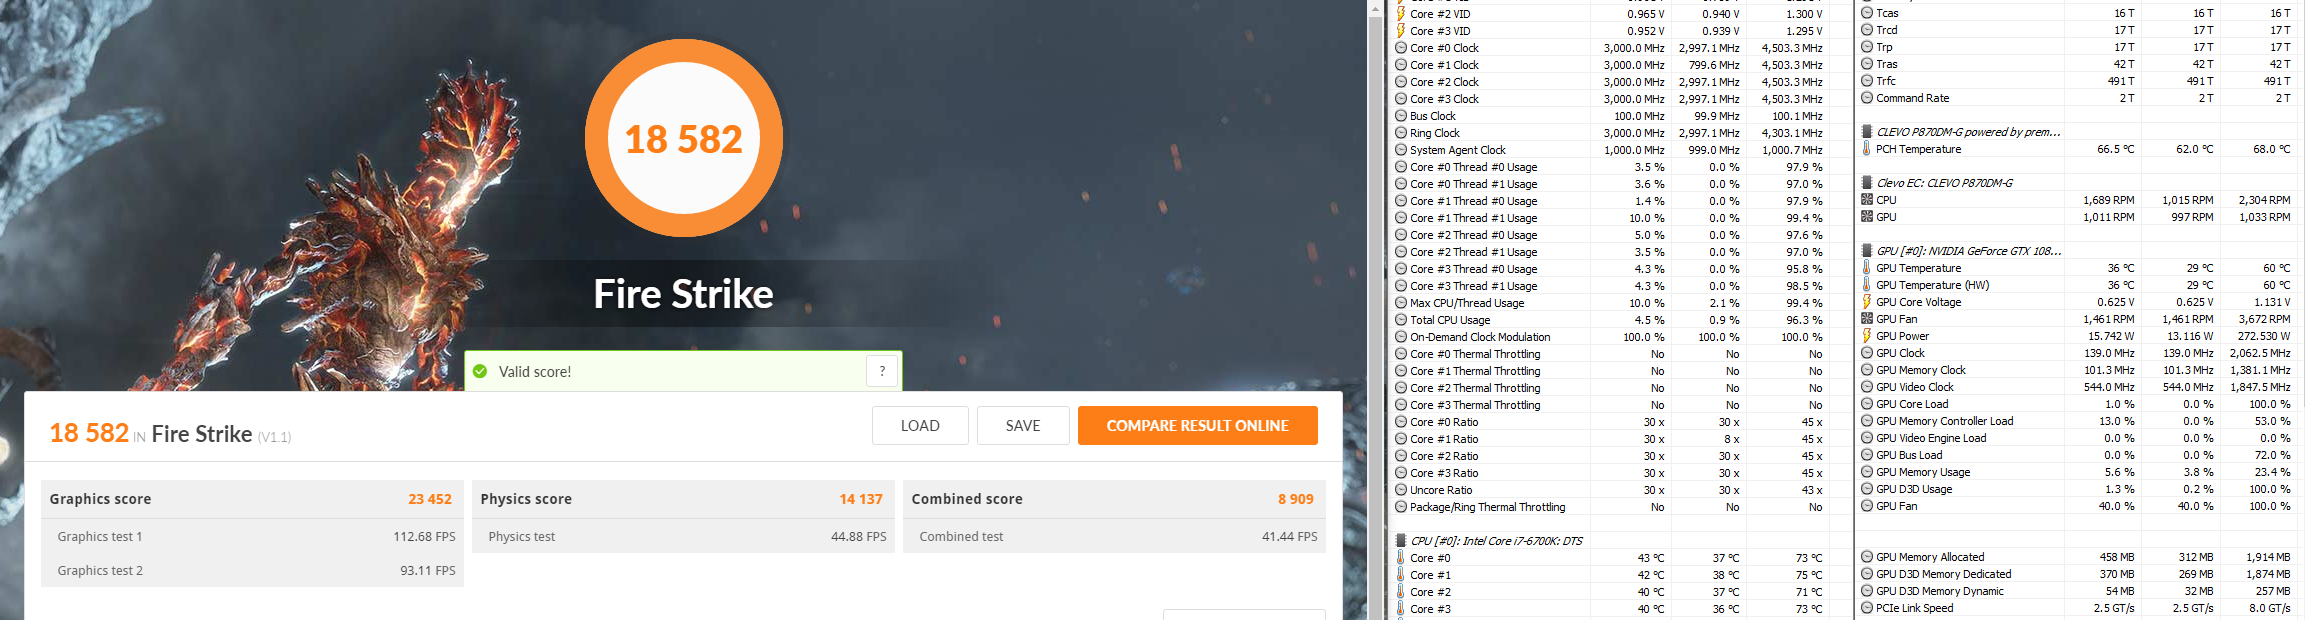Click the large Fire Strike title
This screenshot has width=2305, height=620.
(684, 294)
